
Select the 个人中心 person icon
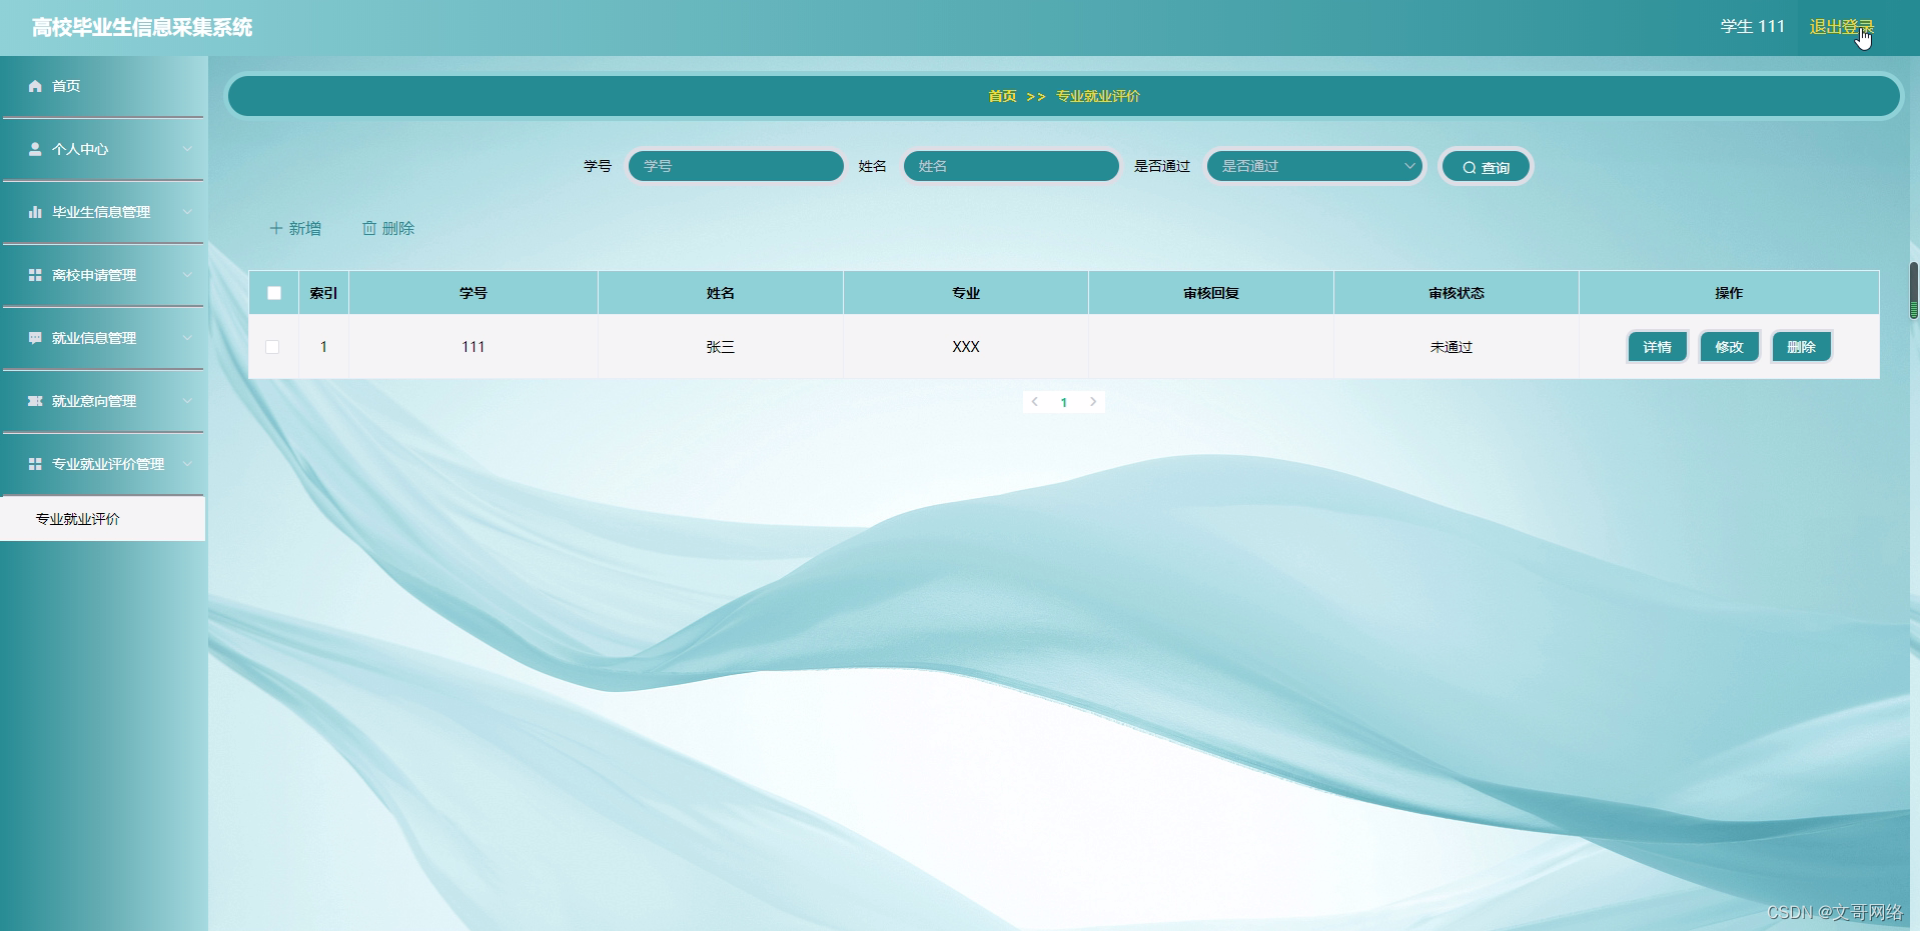click(33, 149)
